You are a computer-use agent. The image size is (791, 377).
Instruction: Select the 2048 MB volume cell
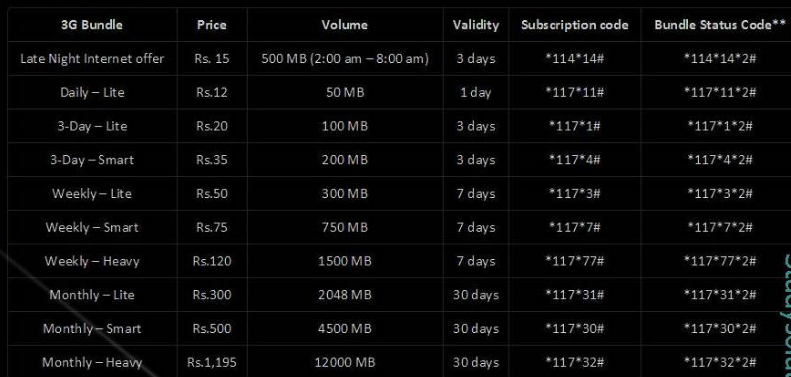345,295
